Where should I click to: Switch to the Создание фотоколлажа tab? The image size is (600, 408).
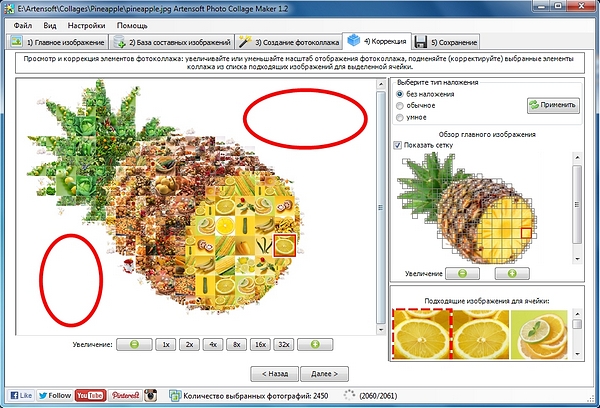pyautogui.click(x=289, y=42)
